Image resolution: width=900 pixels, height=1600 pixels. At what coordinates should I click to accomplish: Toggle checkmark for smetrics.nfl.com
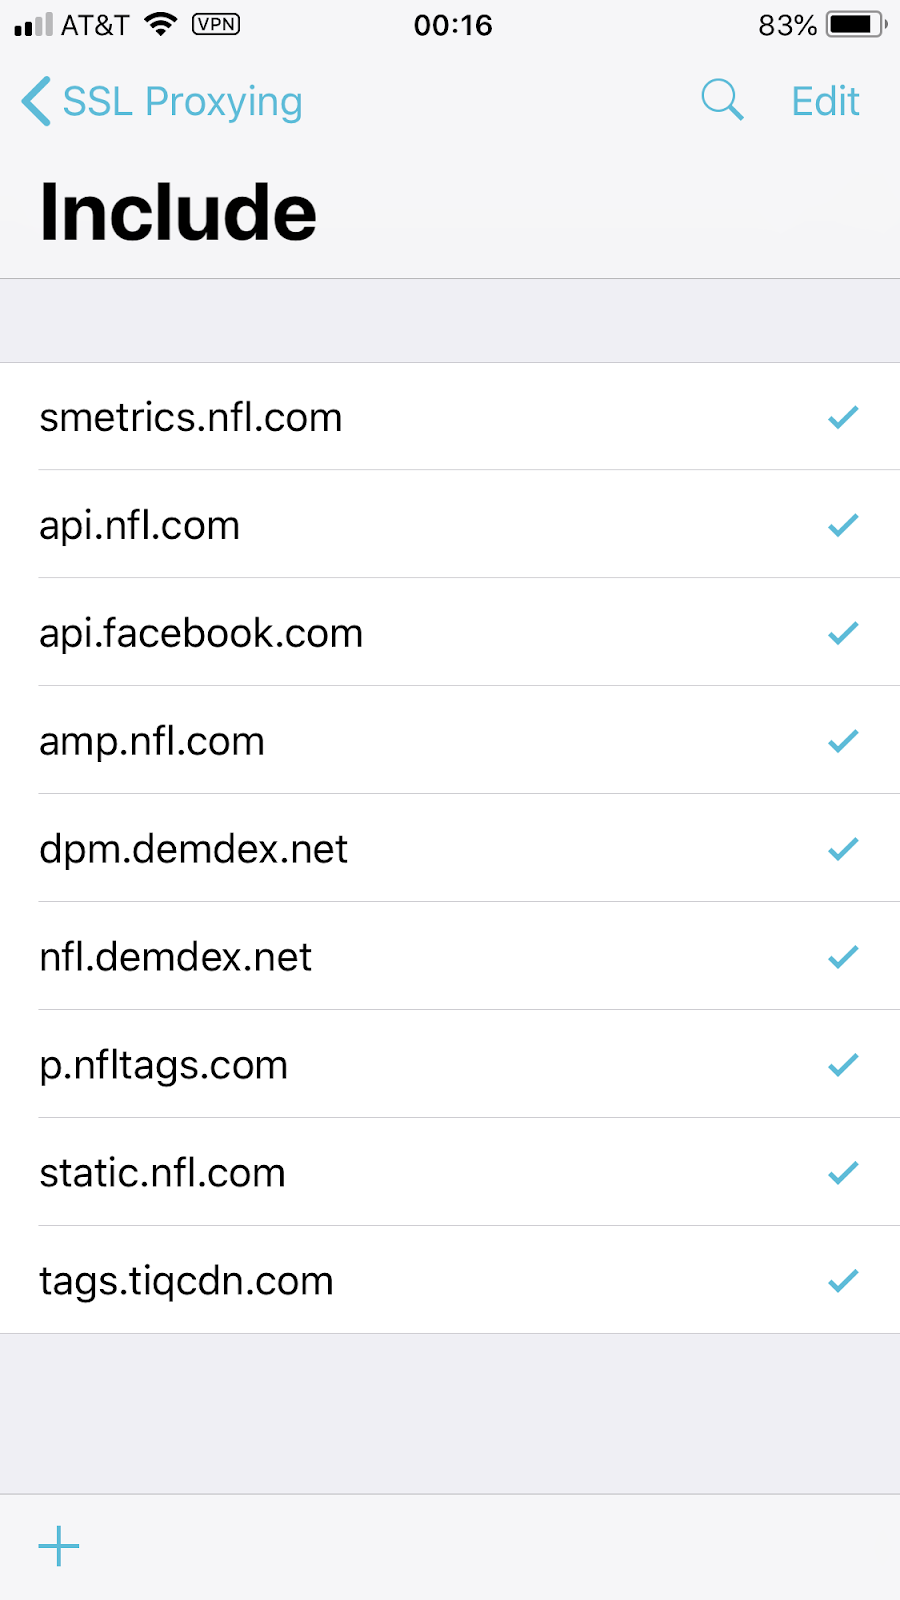(x=843, y=417)
